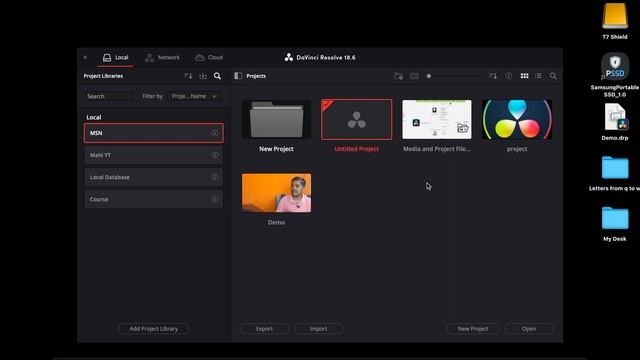
Task: Click the Open button
Action: 529,329
